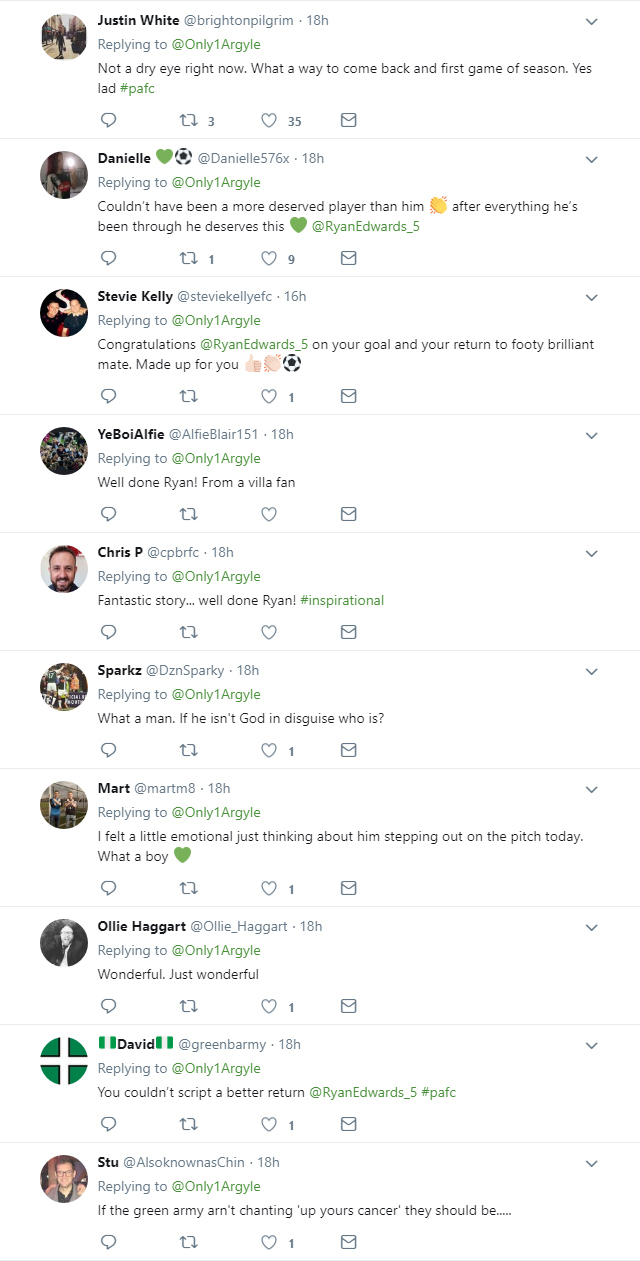Reply to Stu's tweet
This screenshot has height=1261, width=640.
[x=109, y=1243]
